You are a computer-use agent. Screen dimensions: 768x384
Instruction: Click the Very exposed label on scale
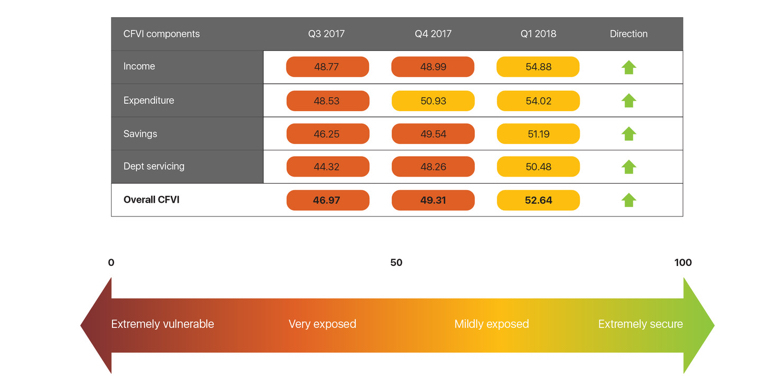tap(322, 324)
